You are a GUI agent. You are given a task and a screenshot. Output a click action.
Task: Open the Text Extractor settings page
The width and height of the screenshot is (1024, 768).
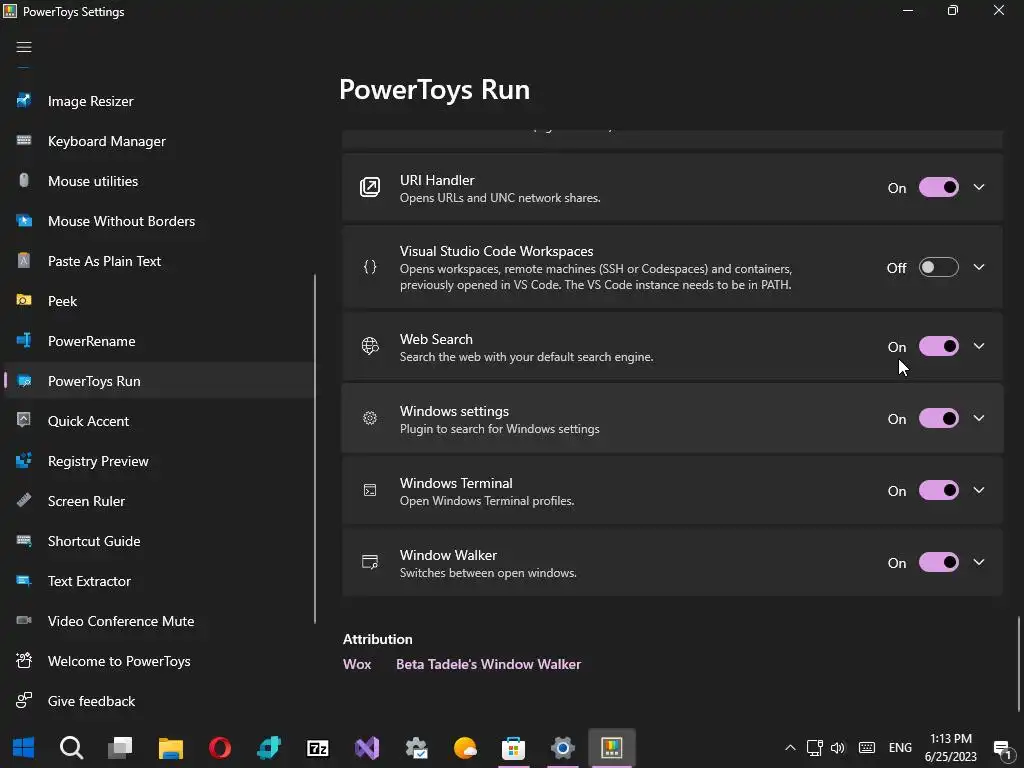[x=159, y=581]
